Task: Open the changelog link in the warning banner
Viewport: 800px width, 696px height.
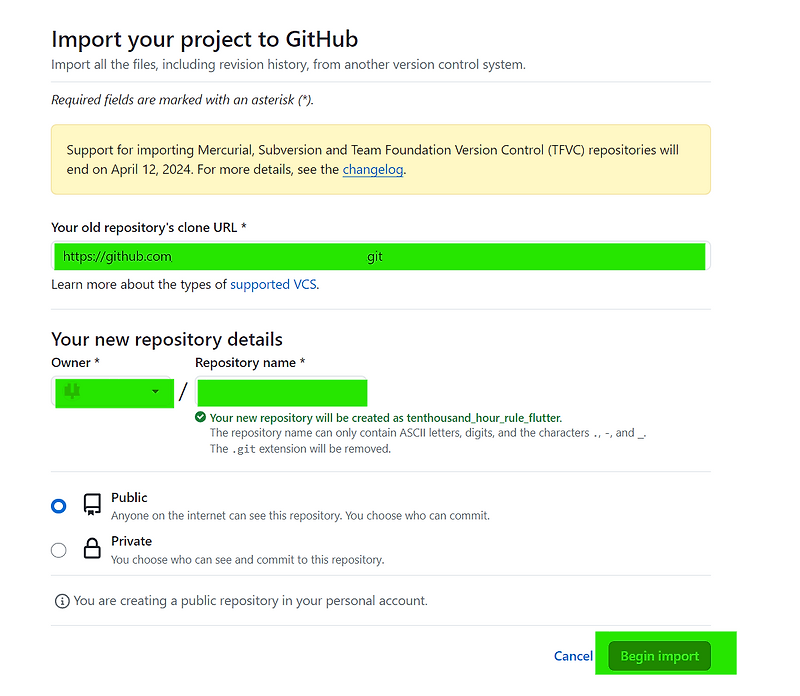Action: coord(372,170)
